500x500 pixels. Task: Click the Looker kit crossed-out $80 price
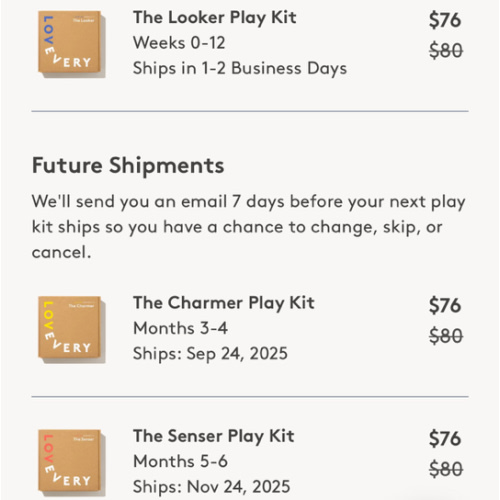pos(446,51)
